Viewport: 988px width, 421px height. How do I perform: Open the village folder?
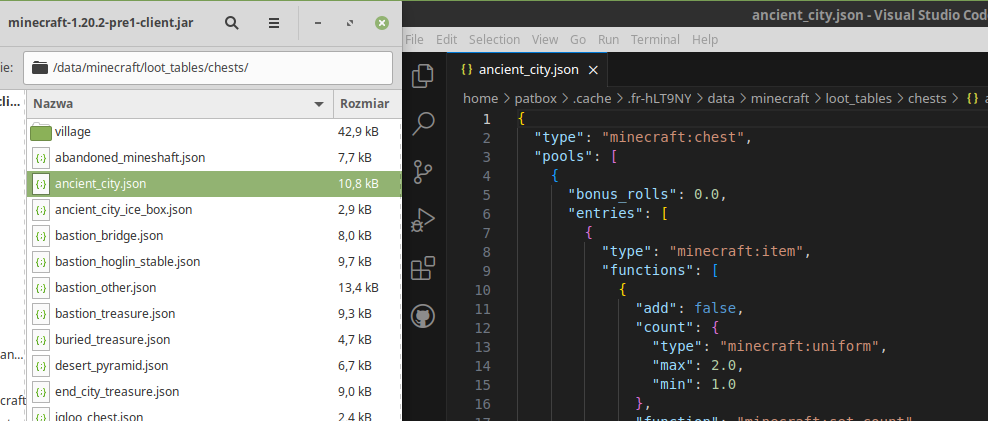coord(72,131)
